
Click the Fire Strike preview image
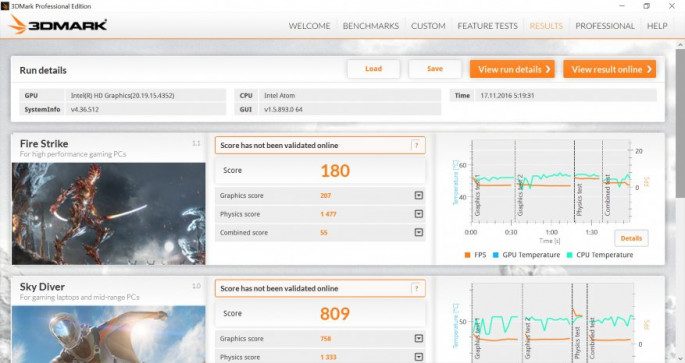point(108,214)
